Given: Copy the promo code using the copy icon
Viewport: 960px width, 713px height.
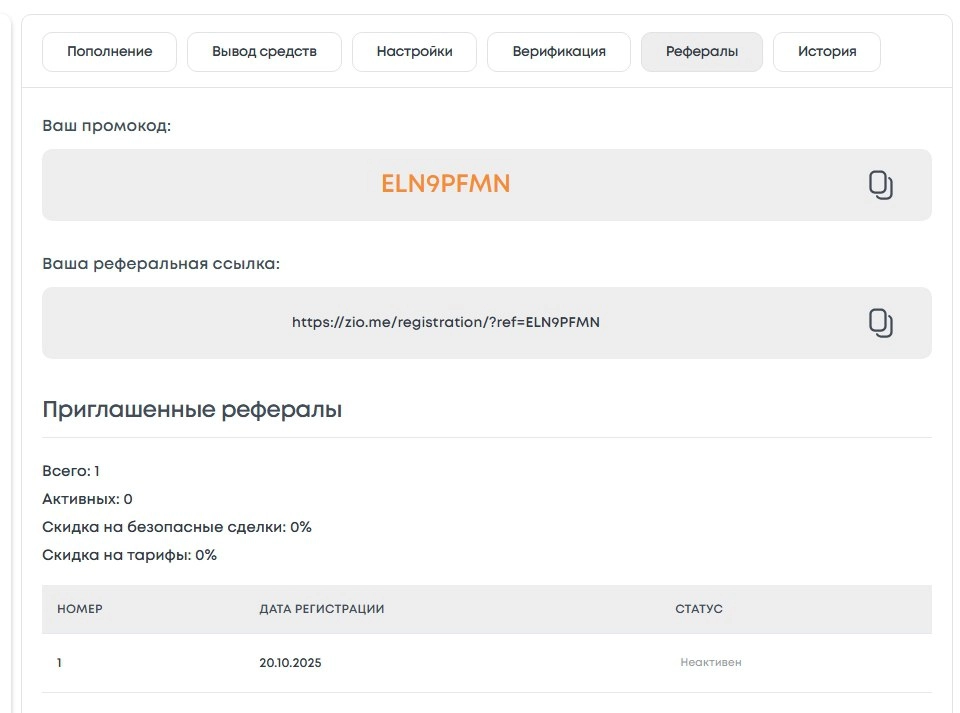Looking at the screenshot, I should (x=880, y=185).
